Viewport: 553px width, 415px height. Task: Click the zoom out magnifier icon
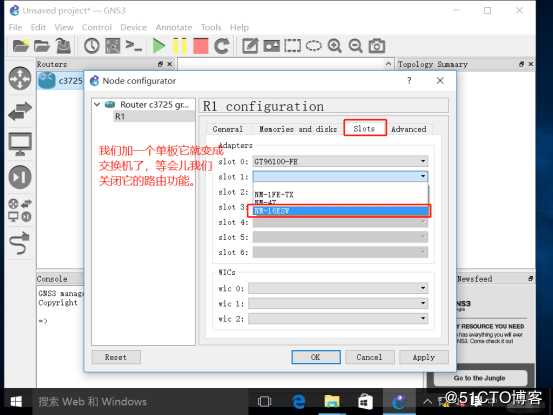(356, 46)
